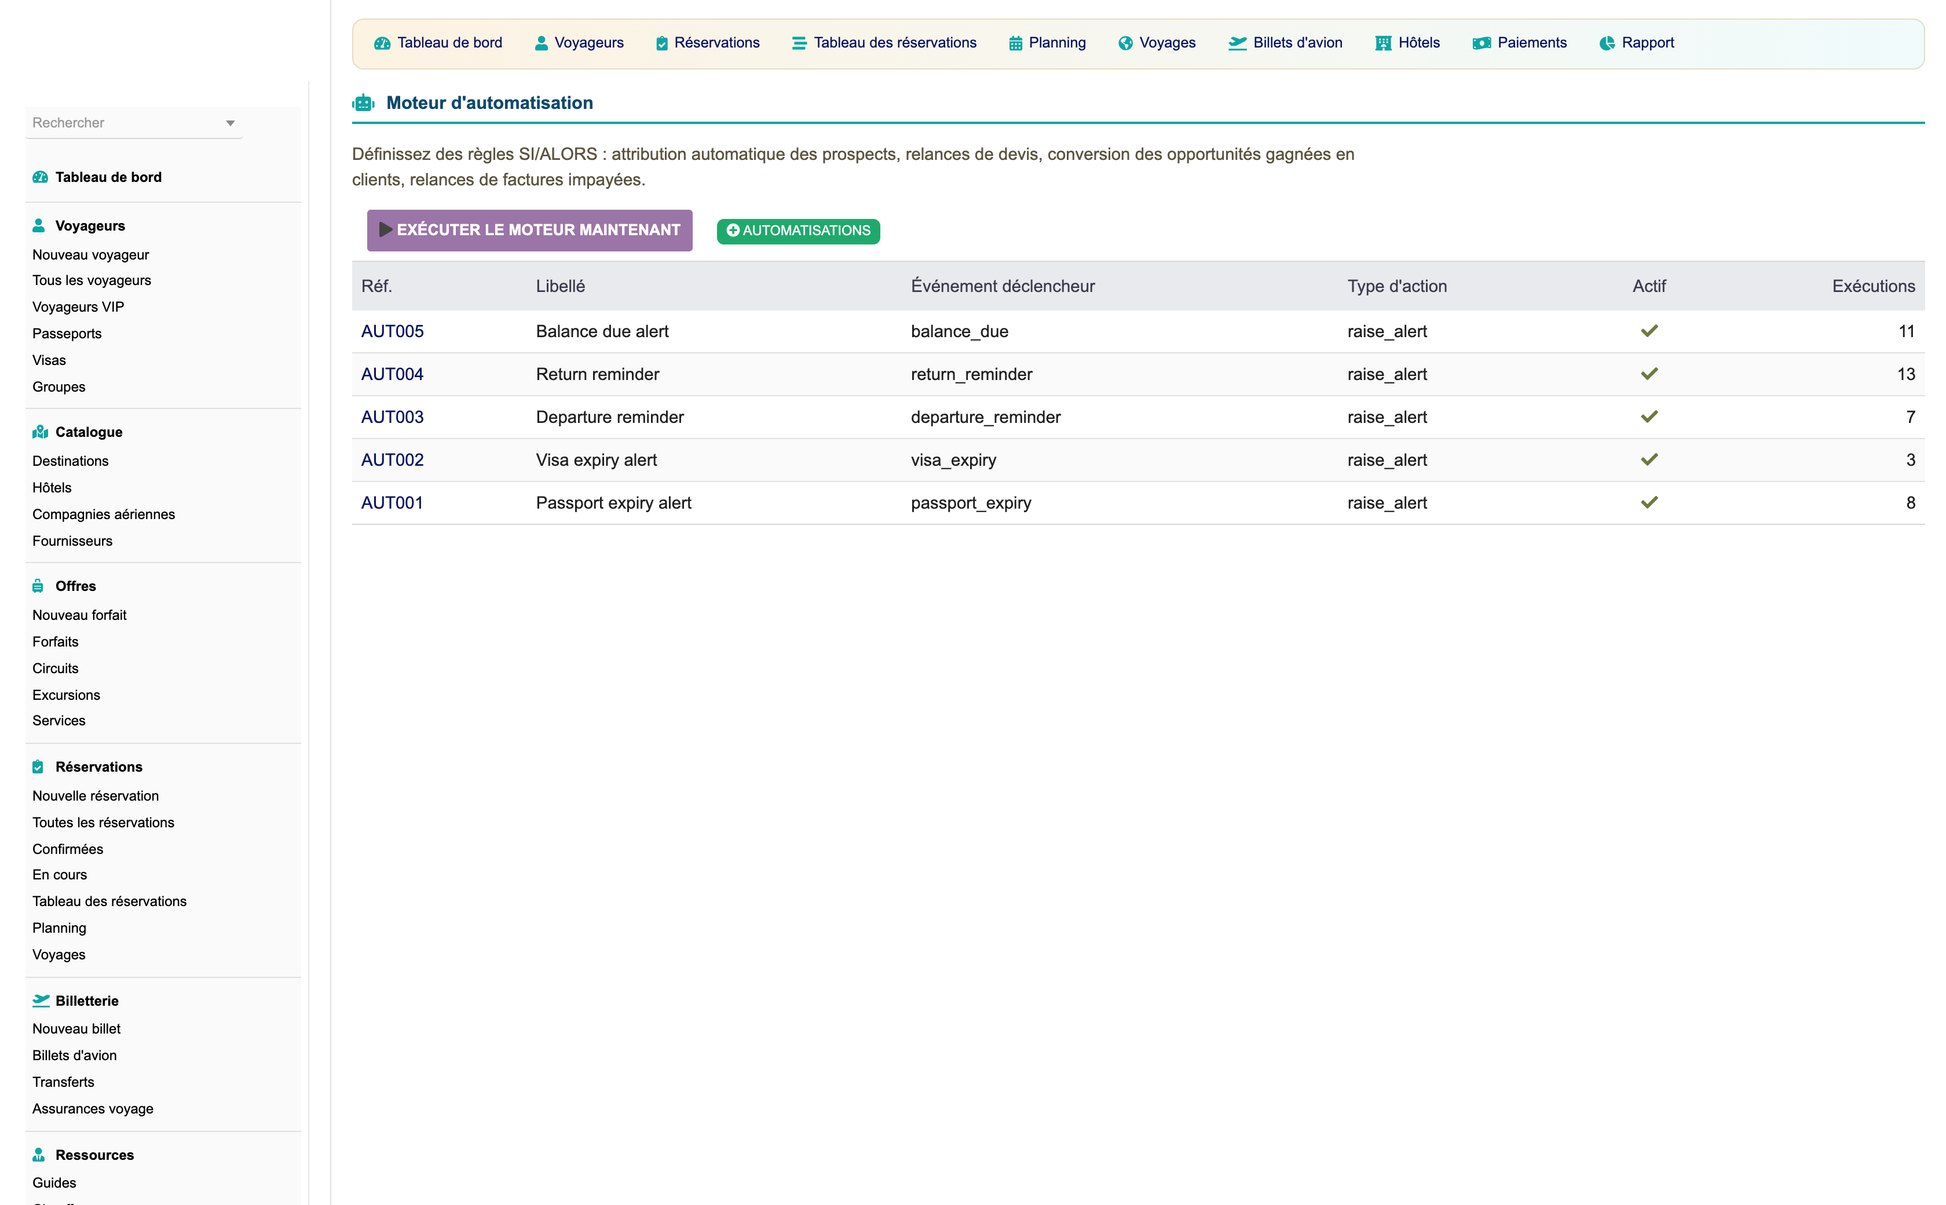Open automation rule AUT002

pyautogui.click(x=392, y=460)
